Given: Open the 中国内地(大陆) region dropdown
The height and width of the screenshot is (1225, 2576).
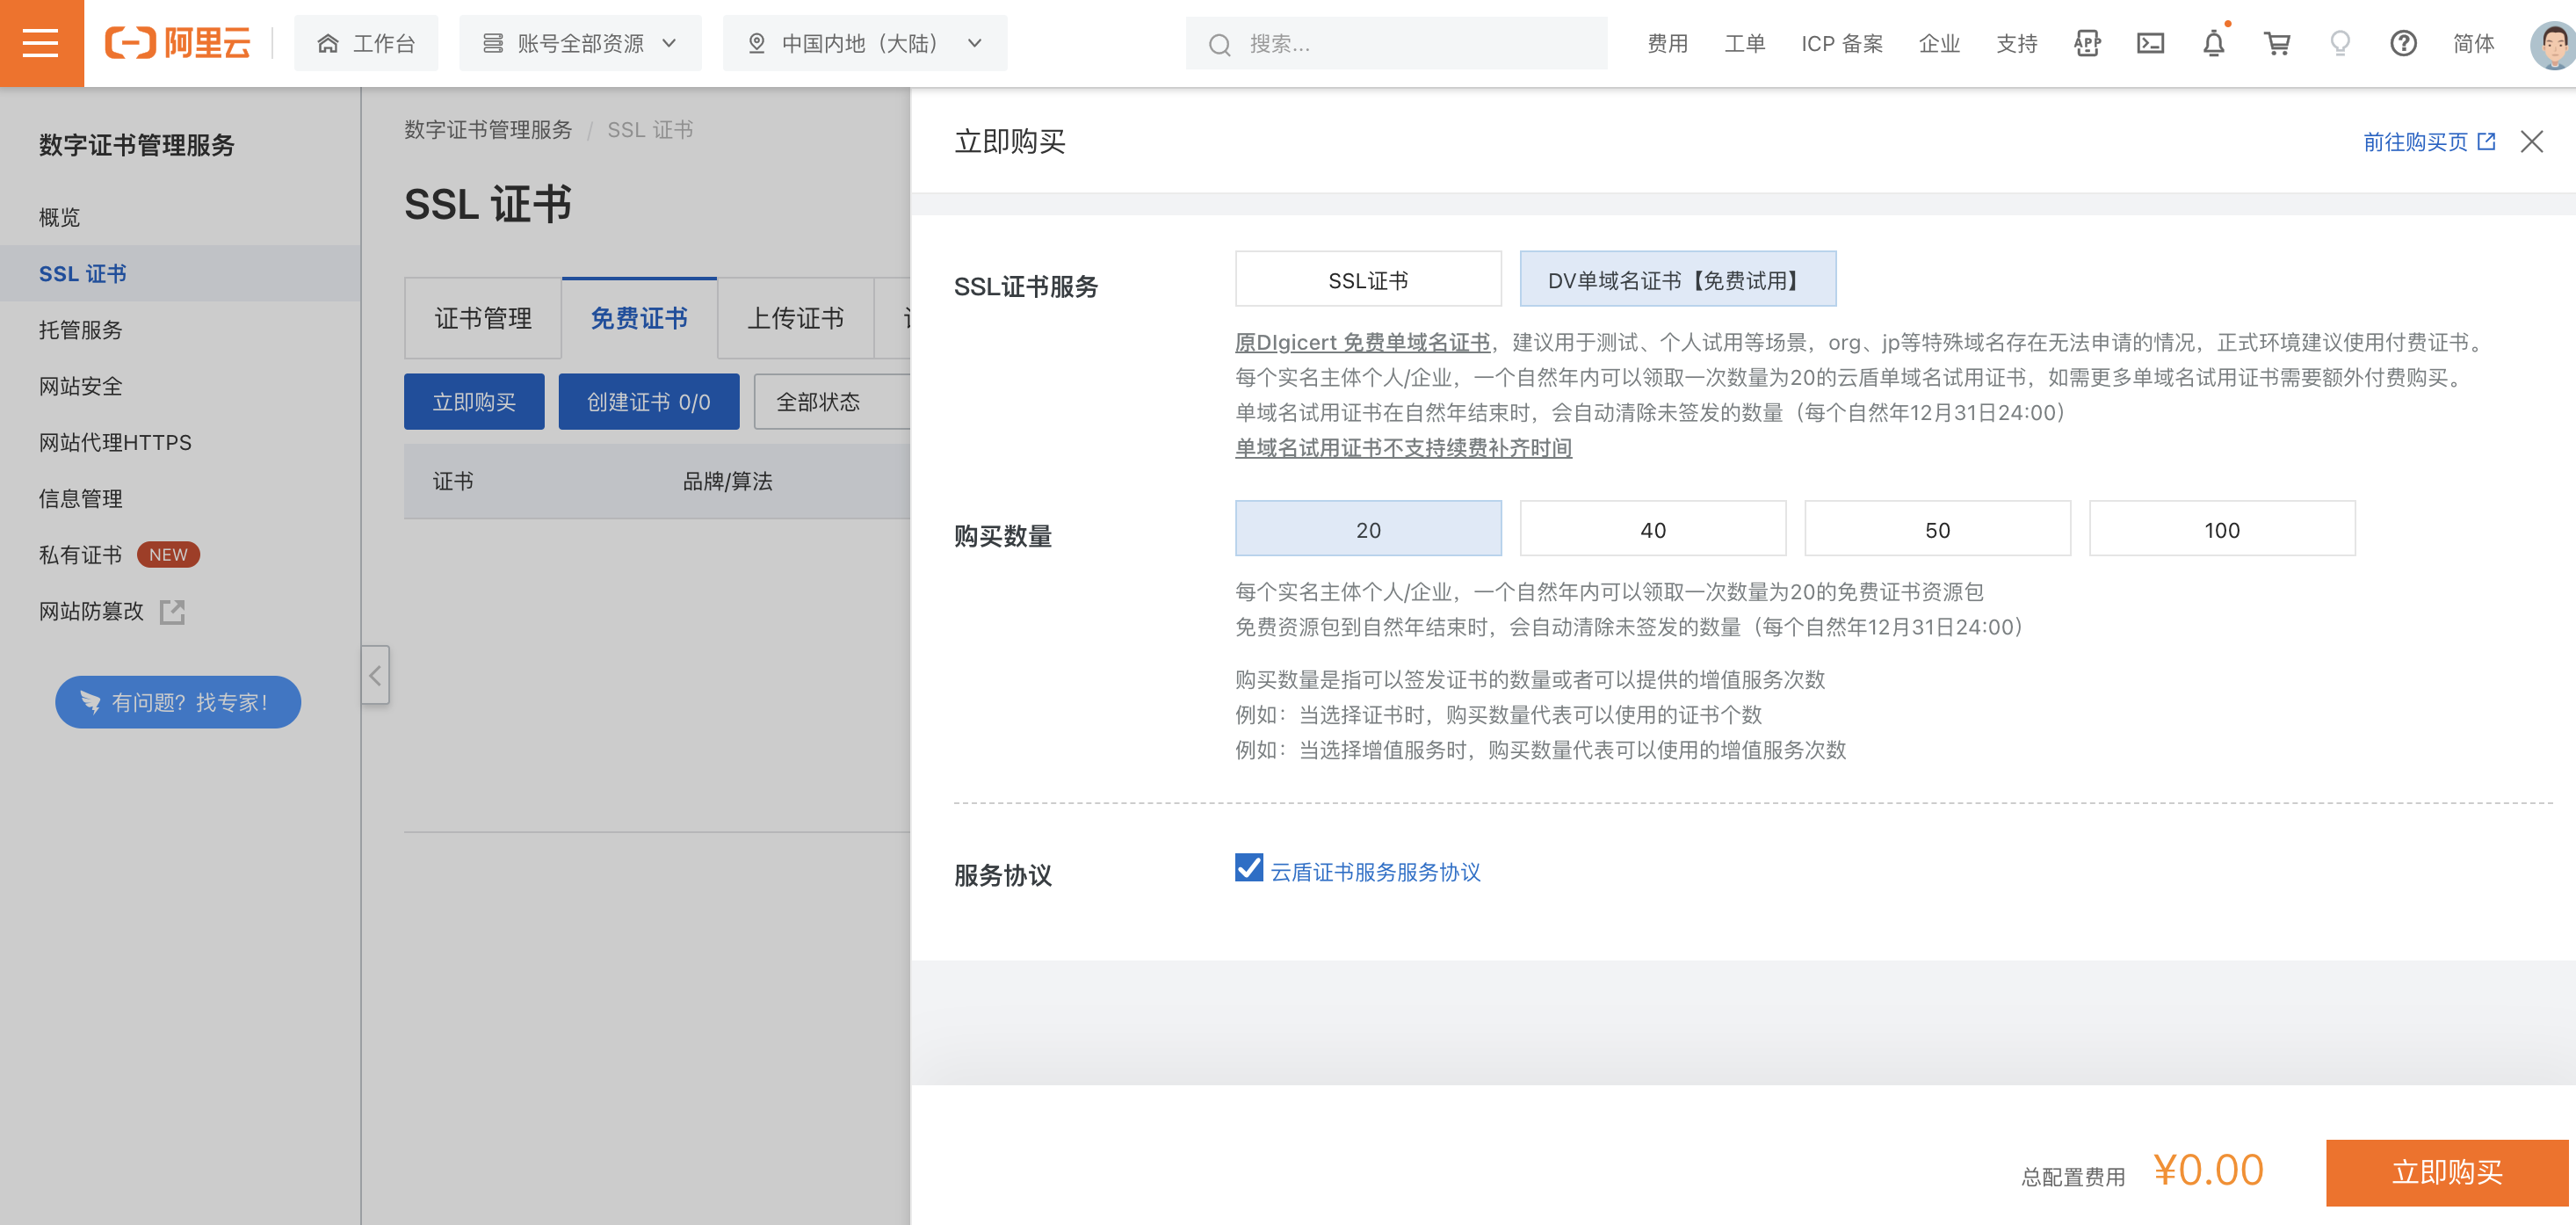Looking at the screenshot, I should 865,43.
